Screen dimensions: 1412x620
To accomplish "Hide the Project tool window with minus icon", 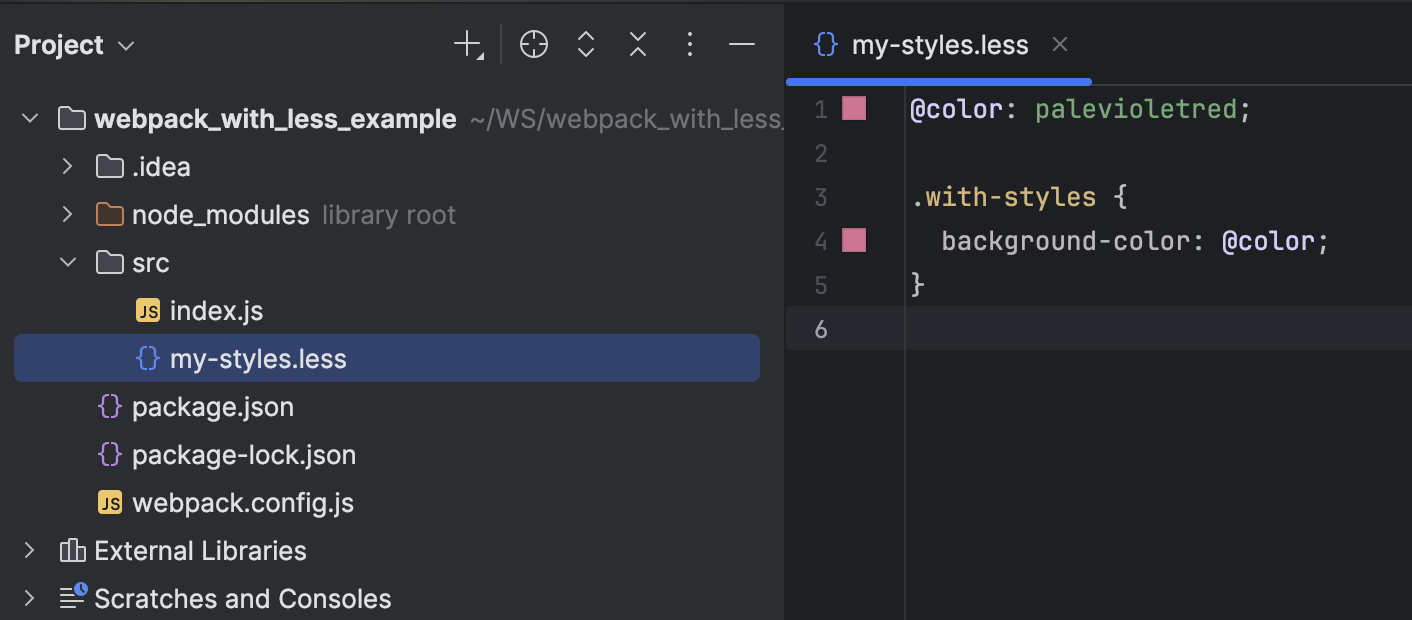I will (x=741, y=44).
